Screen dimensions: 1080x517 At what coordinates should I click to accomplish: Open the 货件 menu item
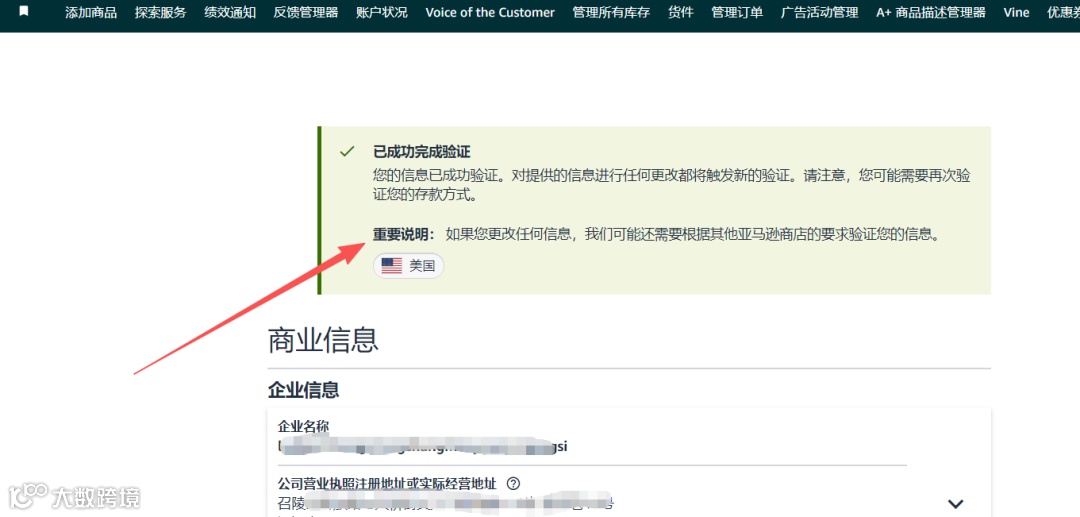point(681,12)
